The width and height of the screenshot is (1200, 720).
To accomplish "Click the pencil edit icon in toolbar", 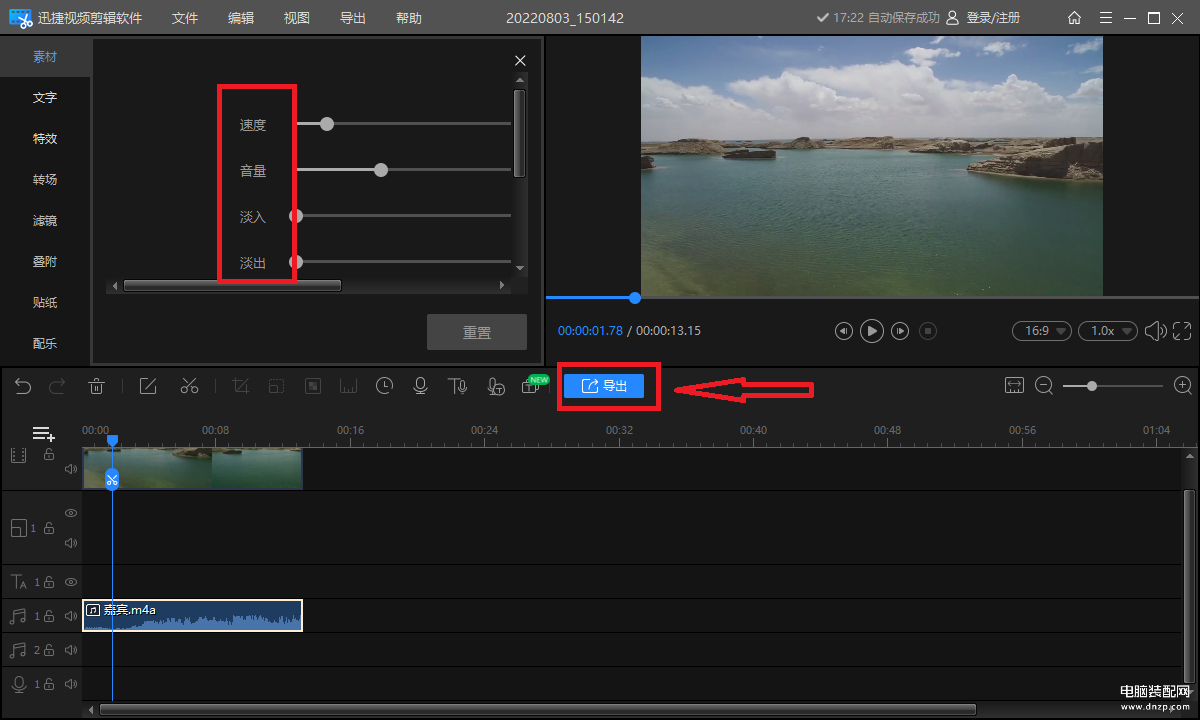I will [148, 386].
